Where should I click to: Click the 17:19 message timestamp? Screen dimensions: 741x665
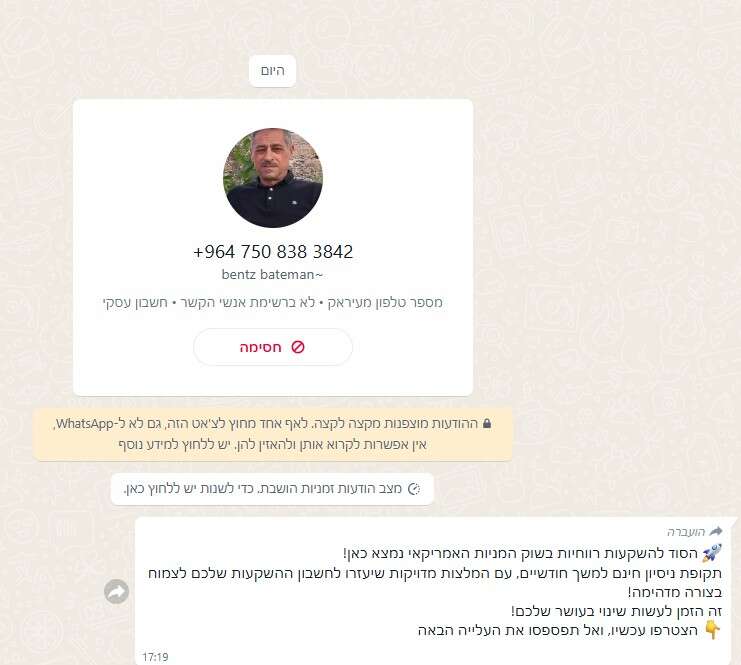pyautogui.click(x=155, y=657)
